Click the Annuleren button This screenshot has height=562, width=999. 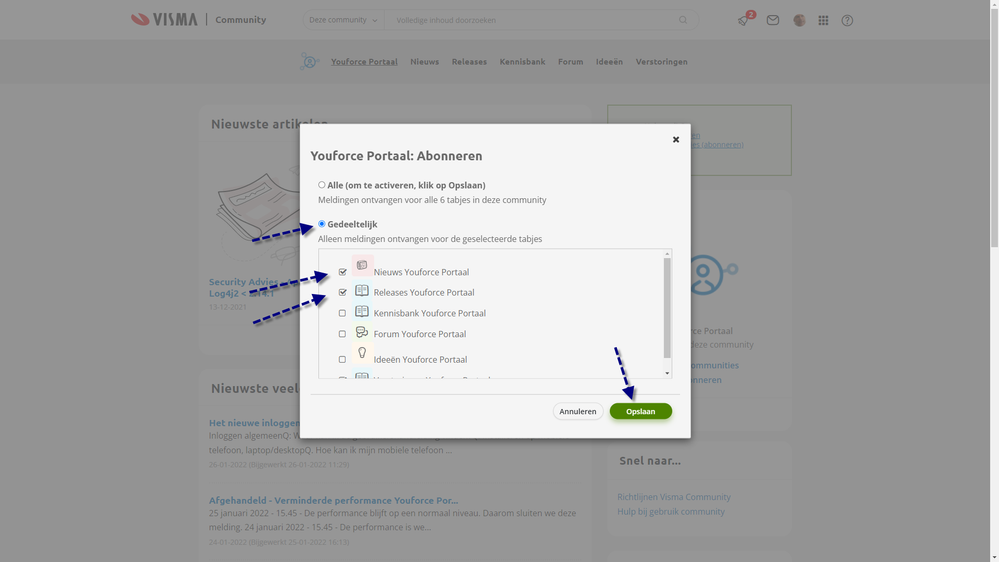pyautogui.click(x=578, y=411)
